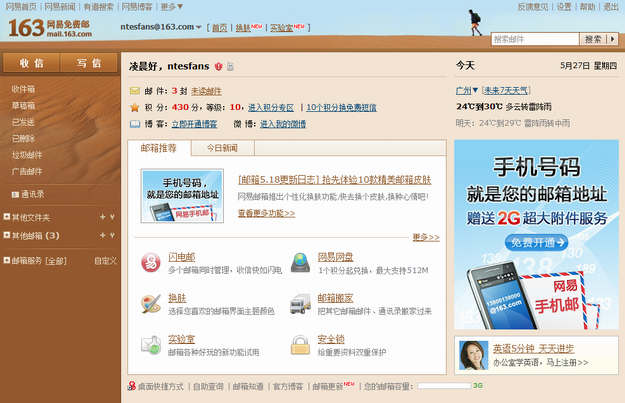Open the 立即开通博客 link
The width and height of the screenshot is (625, 403).
[x=194, y=124]
